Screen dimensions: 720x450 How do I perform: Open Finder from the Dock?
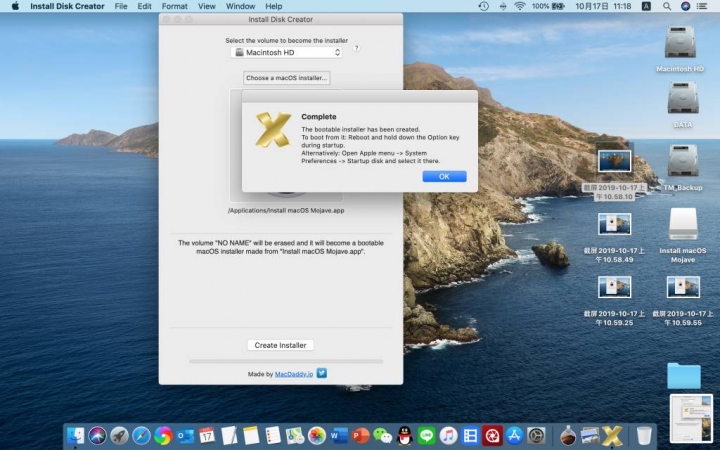[75, 435]
